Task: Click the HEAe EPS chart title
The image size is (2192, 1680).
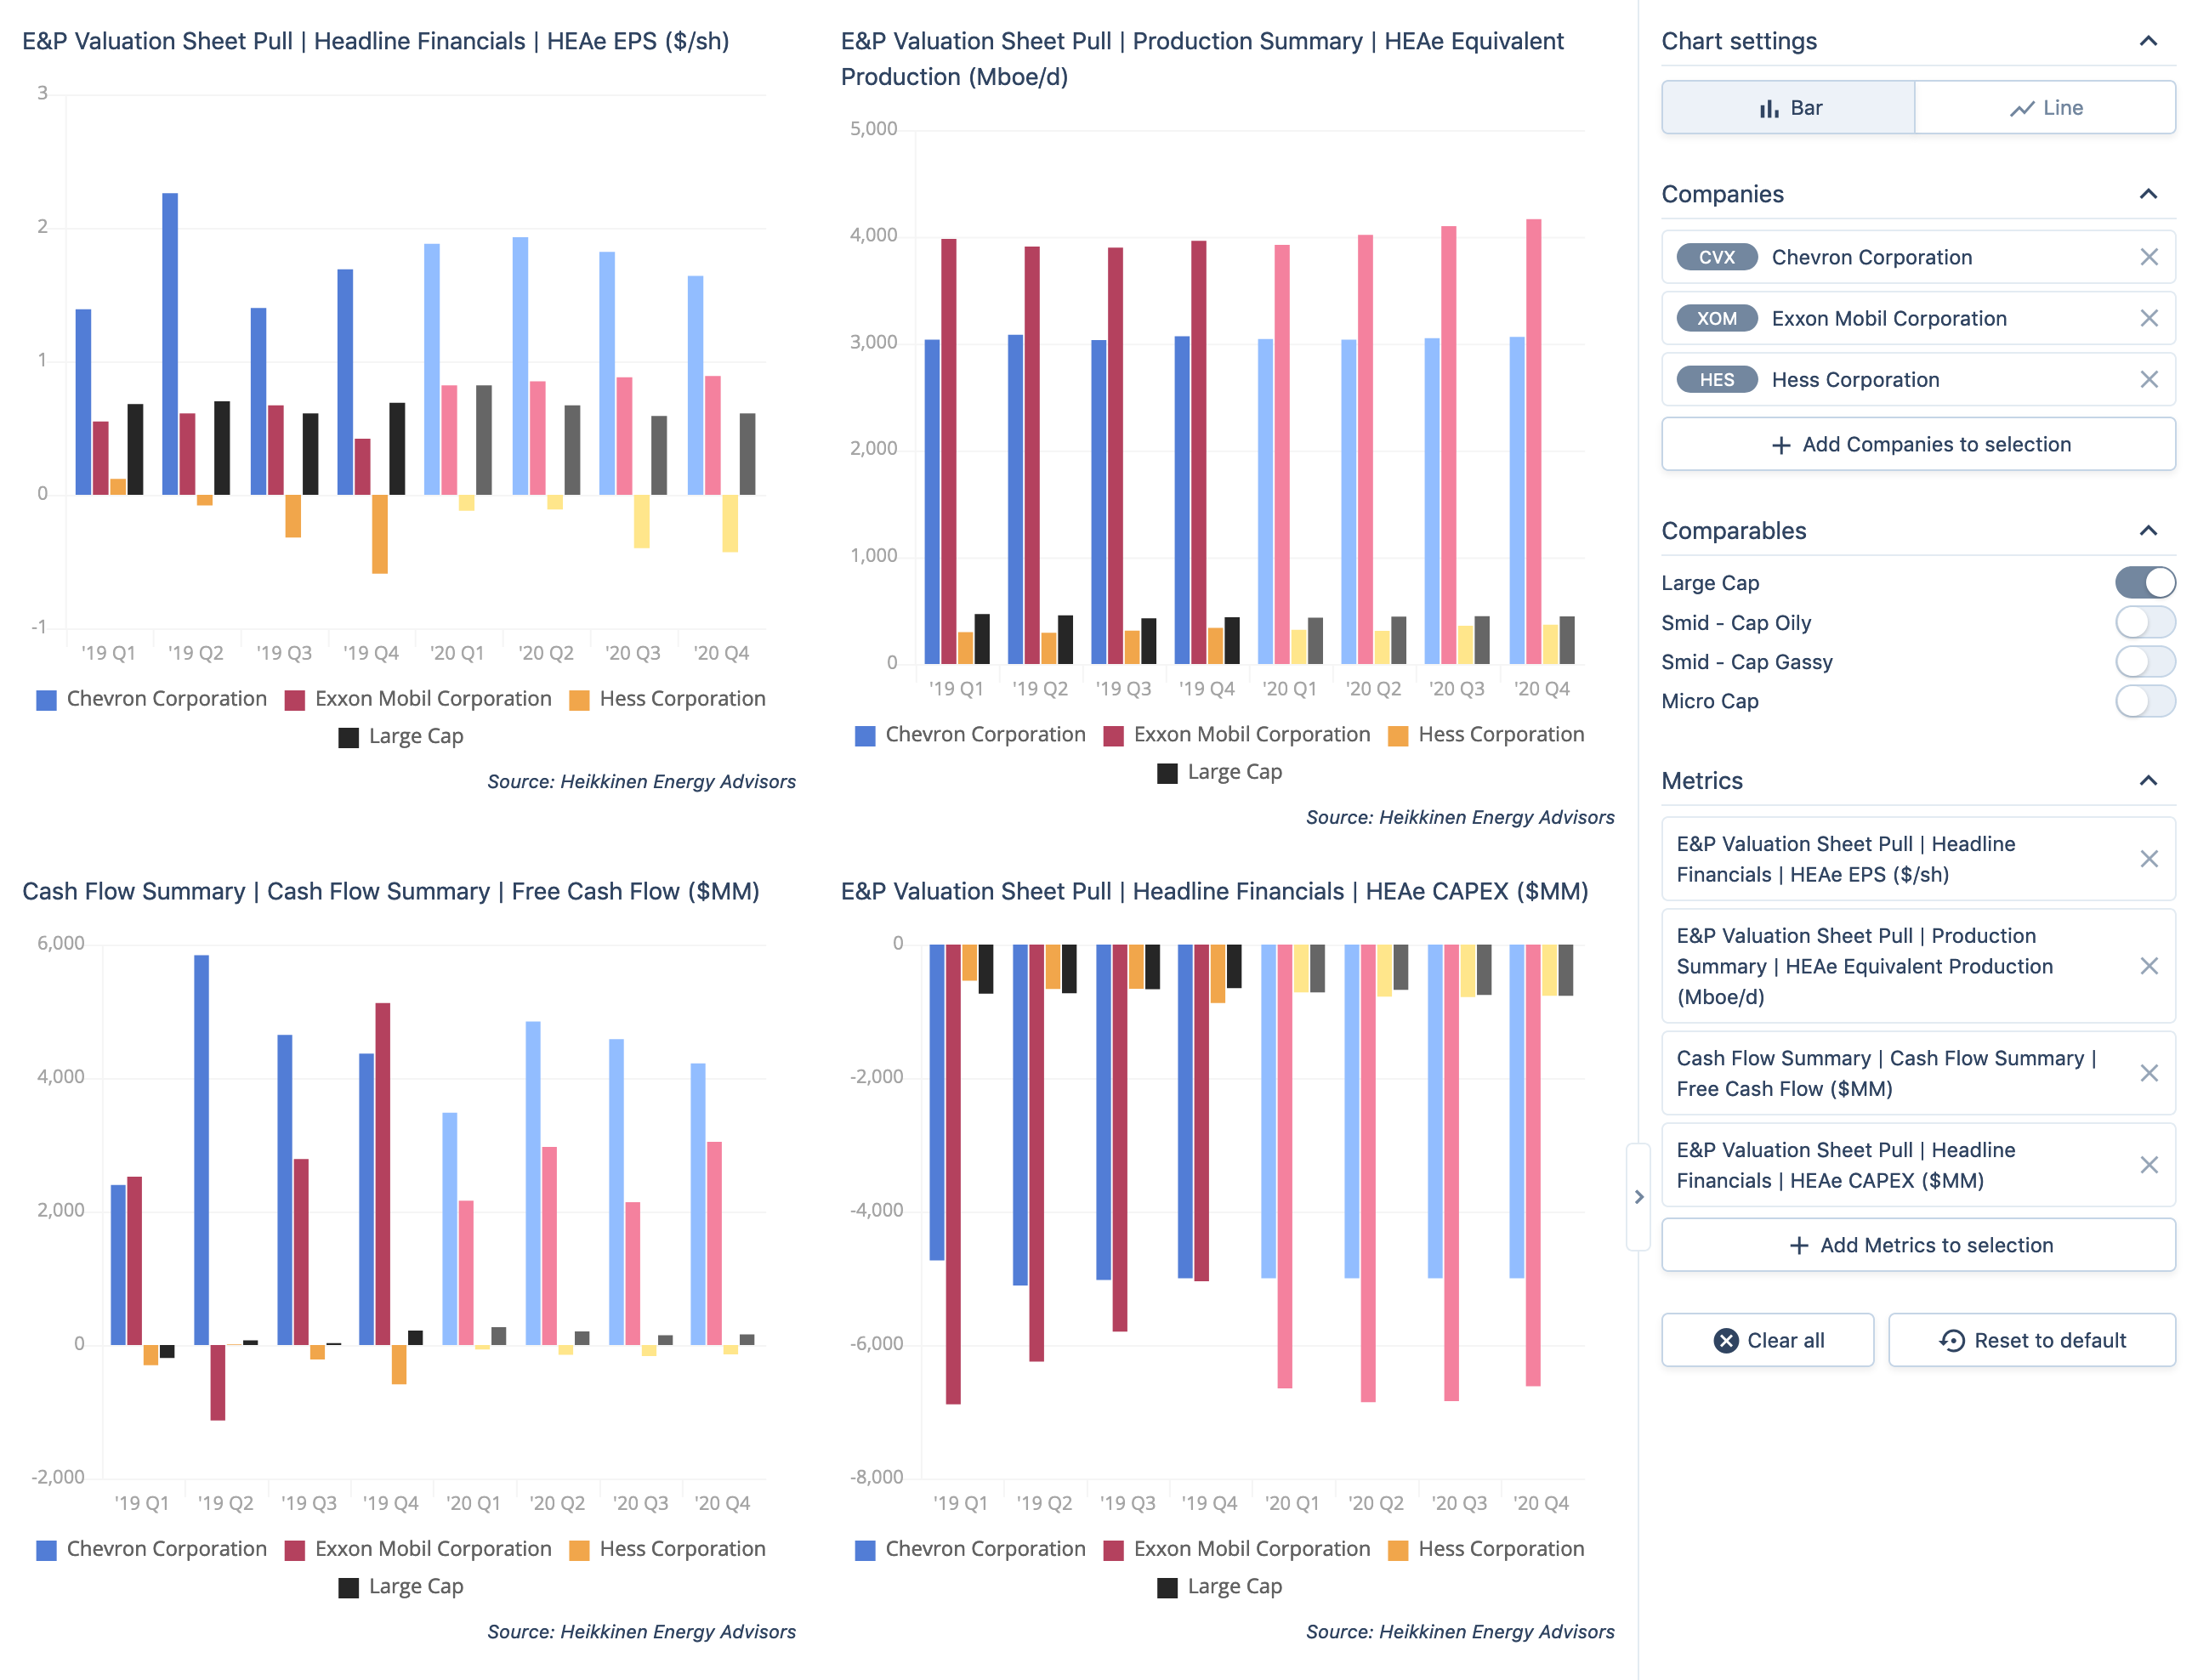Action: click(x=376, y=41)
